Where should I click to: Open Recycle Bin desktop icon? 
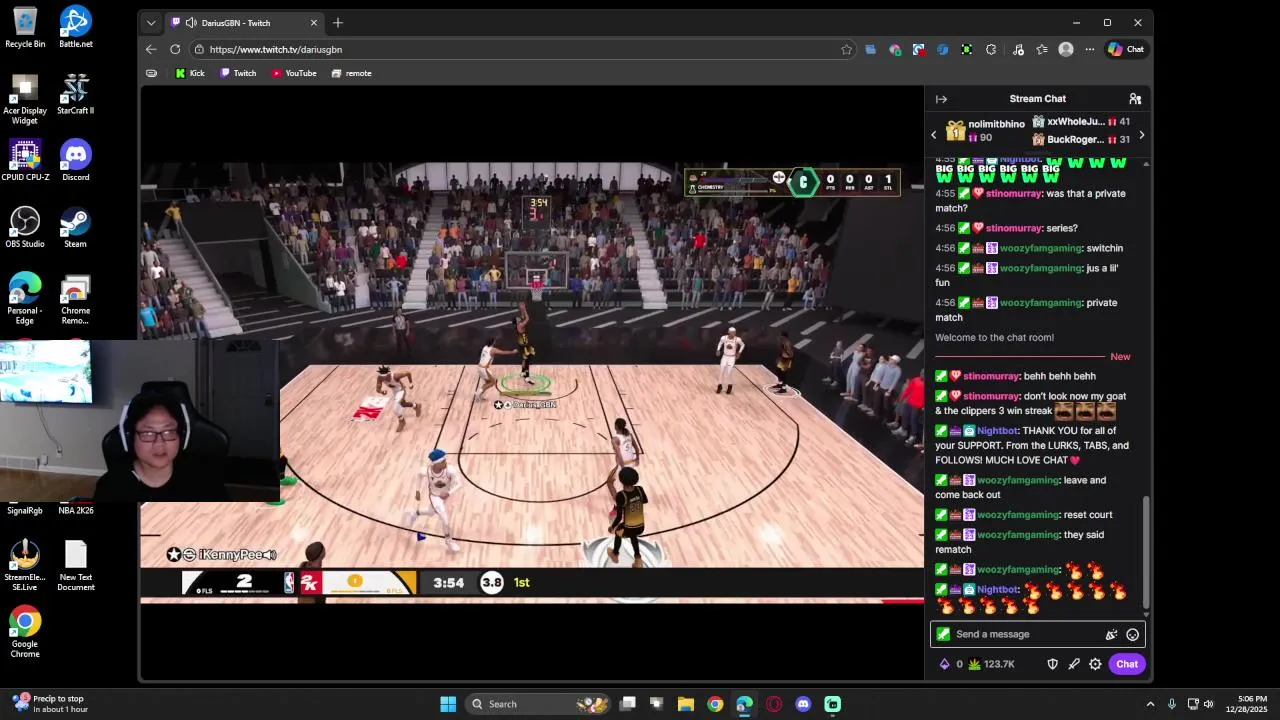25,27
